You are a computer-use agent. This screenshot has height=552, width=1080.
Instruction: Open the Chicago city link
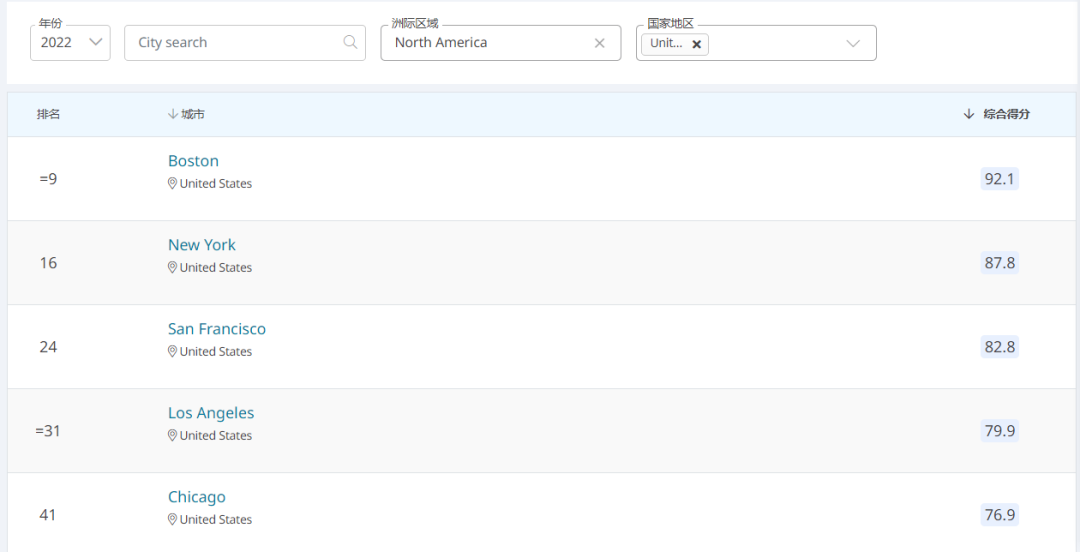pyautogui.click(x=197, y=497)
